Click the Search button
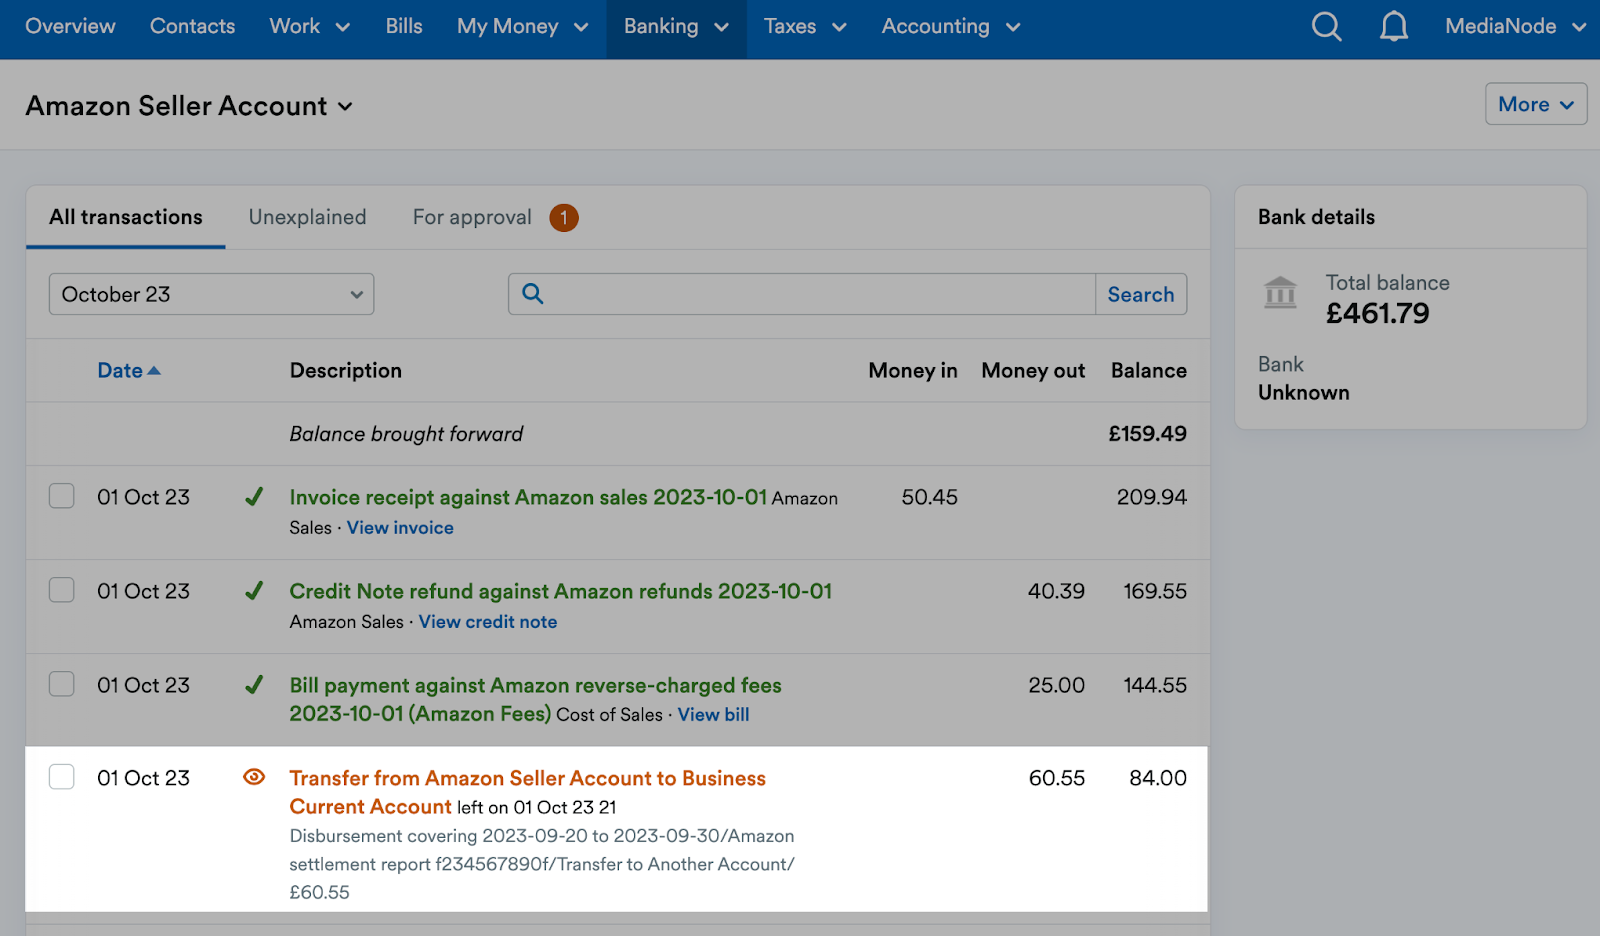Image resolution: width=1600 pixels, height=936 pixels. coord(1141,294)
